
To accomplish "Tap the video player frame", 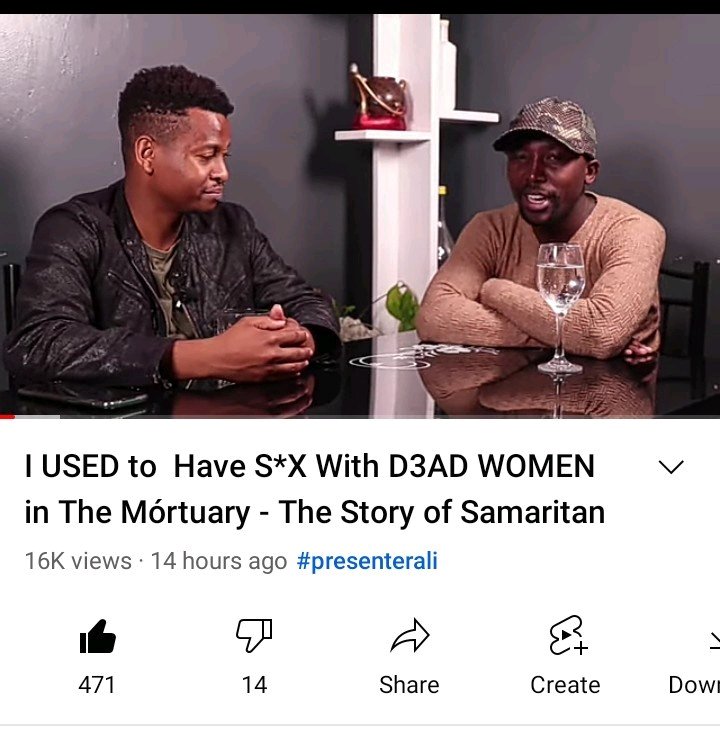I will coord(360,216).
